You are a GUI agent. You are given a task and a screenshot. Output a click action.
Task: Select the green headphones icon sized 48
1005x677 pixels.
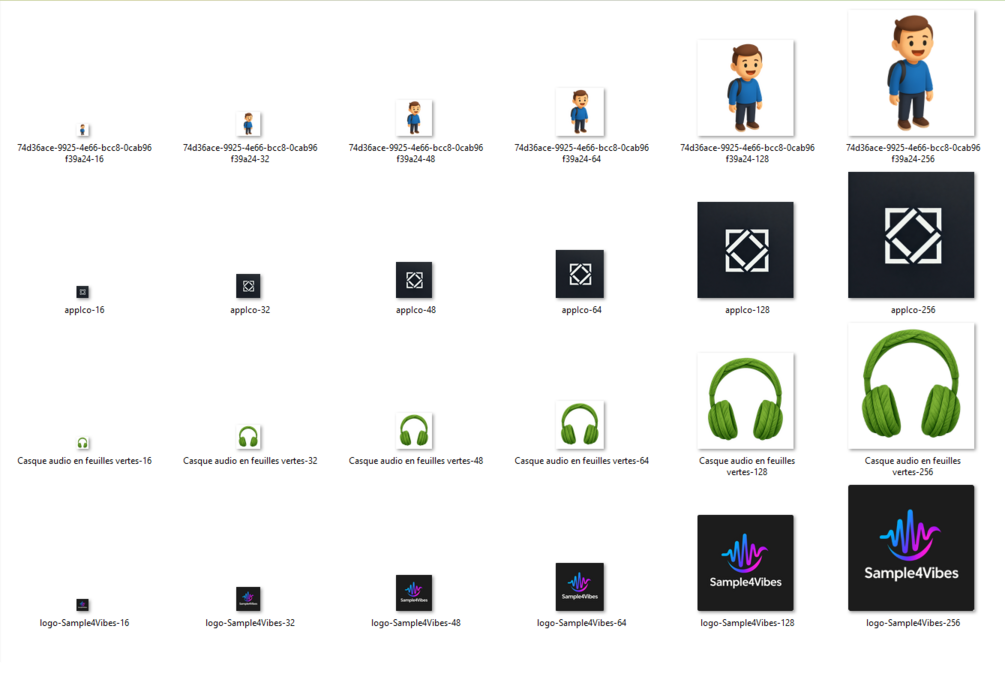click(x=414, y=431)
